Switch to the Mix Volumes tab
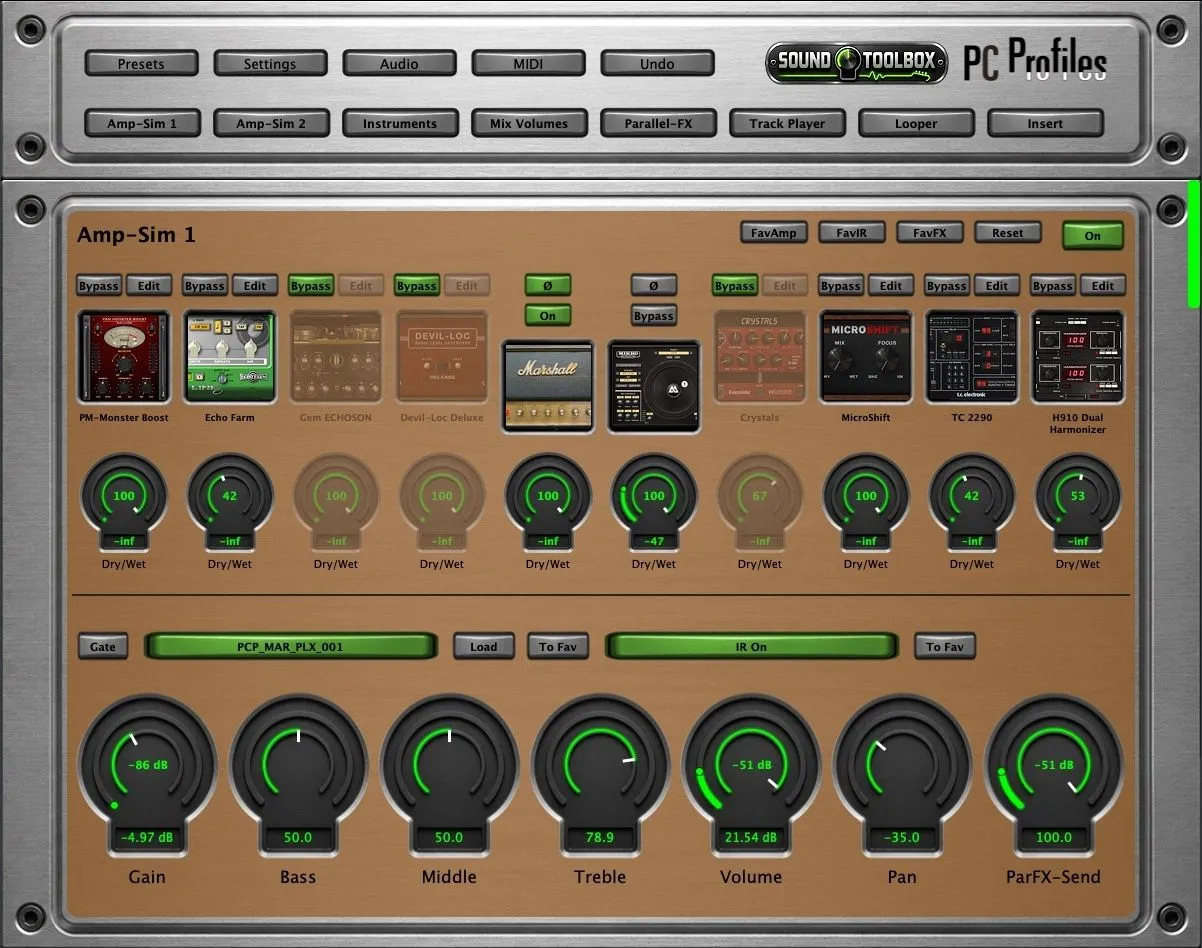This screenshot has width=1202, height=948. (x=529, y=124)
